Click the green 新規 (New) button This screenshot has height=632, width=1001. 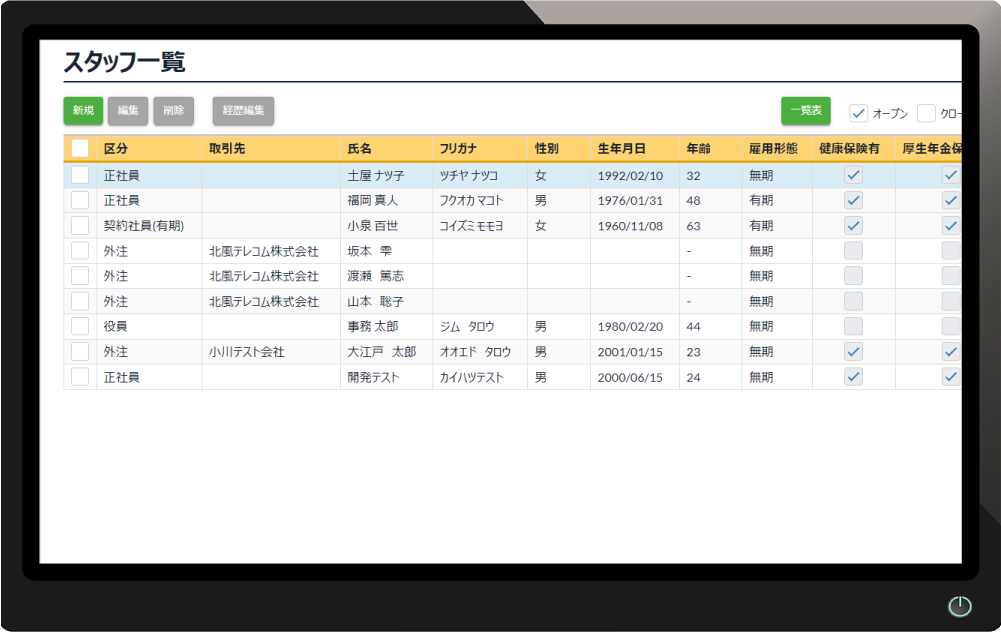(82, 111)
